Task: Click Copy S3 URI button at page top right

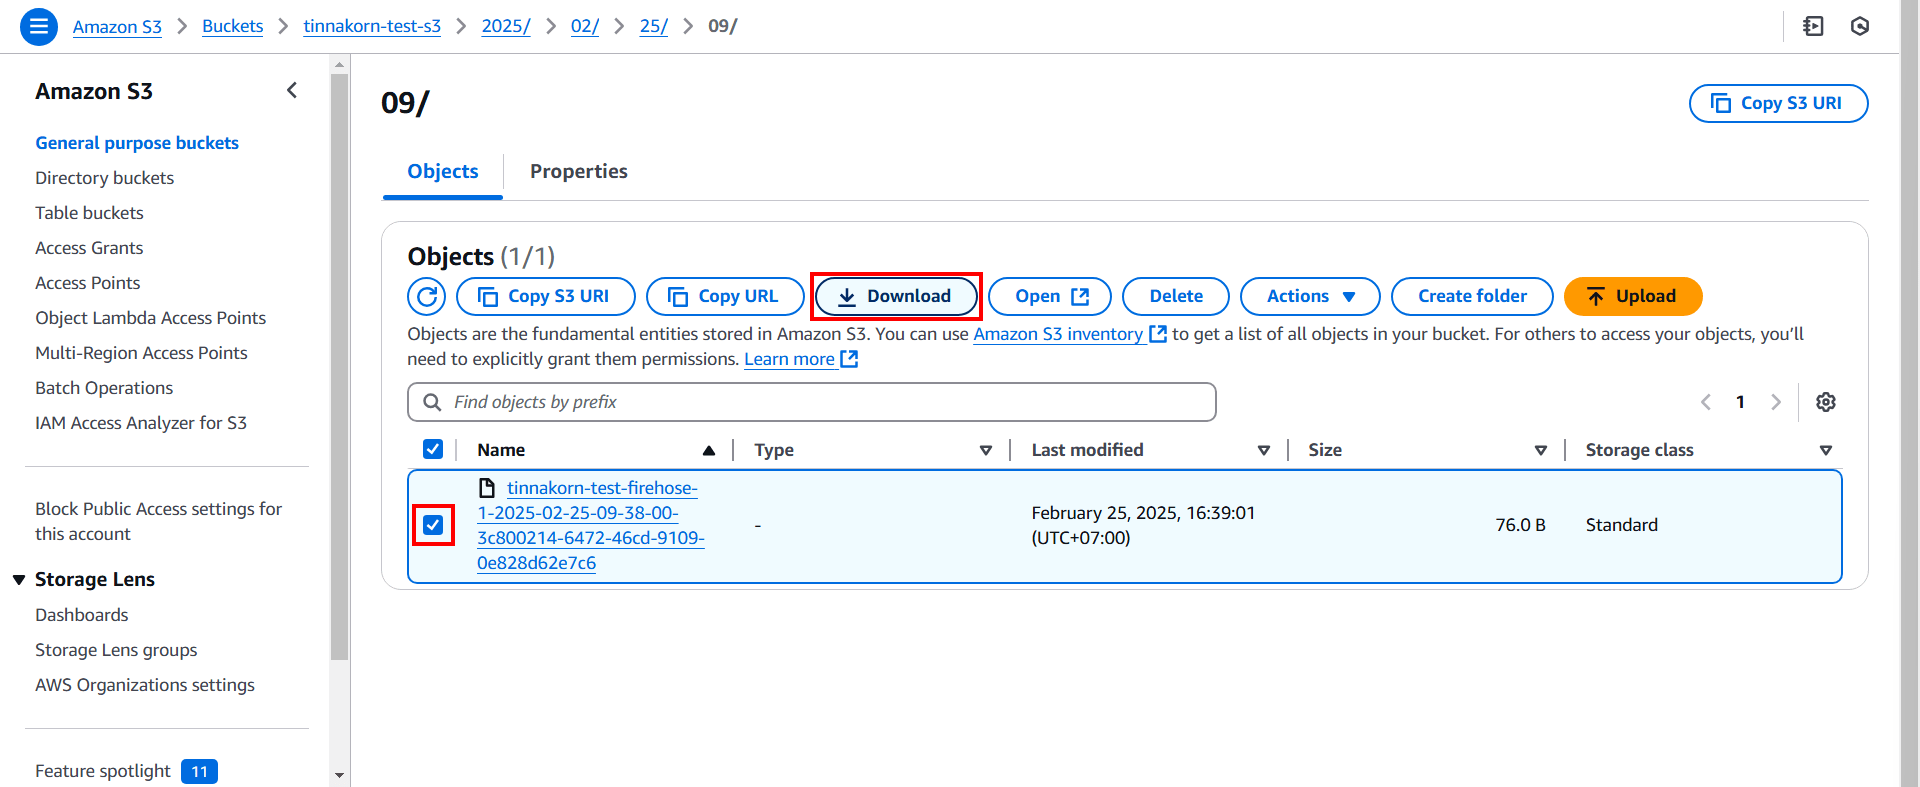Action: click(x=1779, y=103)
